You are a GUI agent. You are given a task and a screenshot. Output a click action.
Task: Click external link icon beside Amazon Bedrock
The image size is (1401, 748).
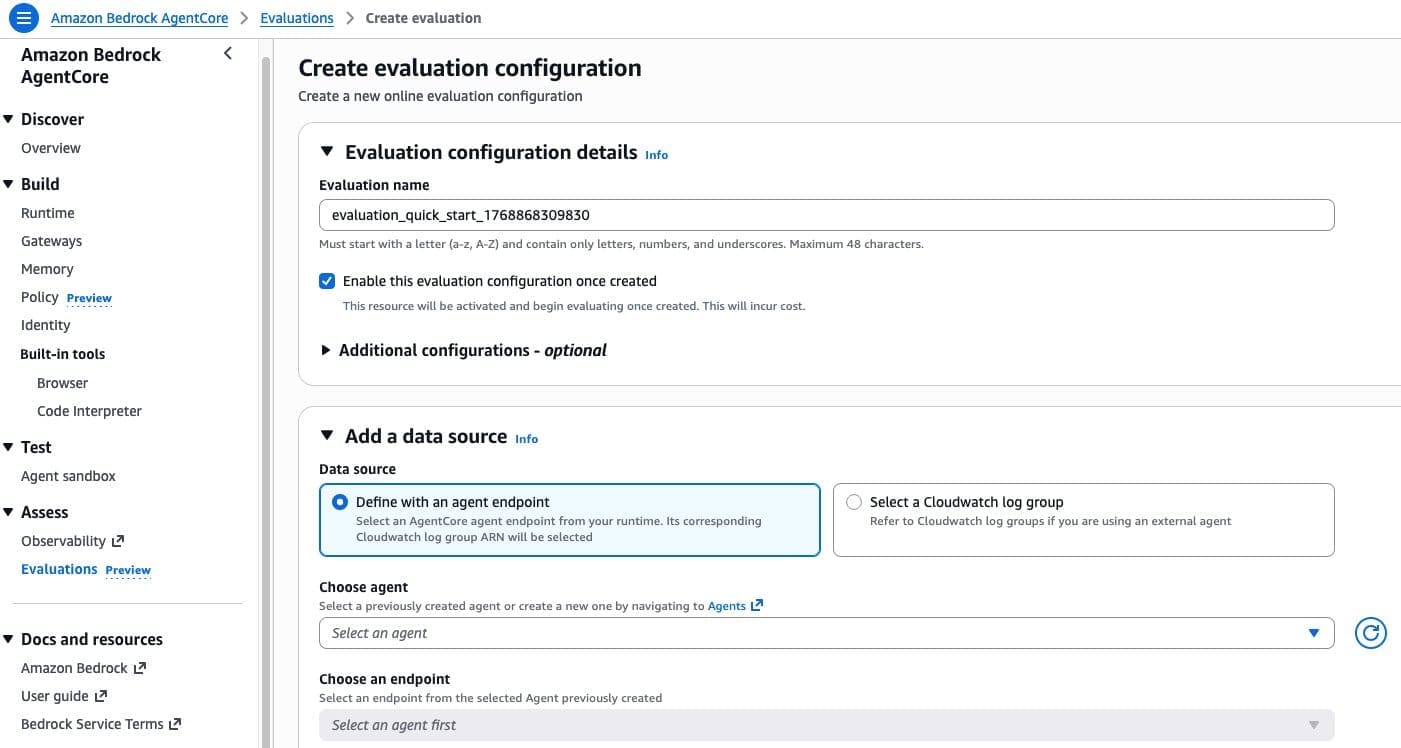click(140, 668)
